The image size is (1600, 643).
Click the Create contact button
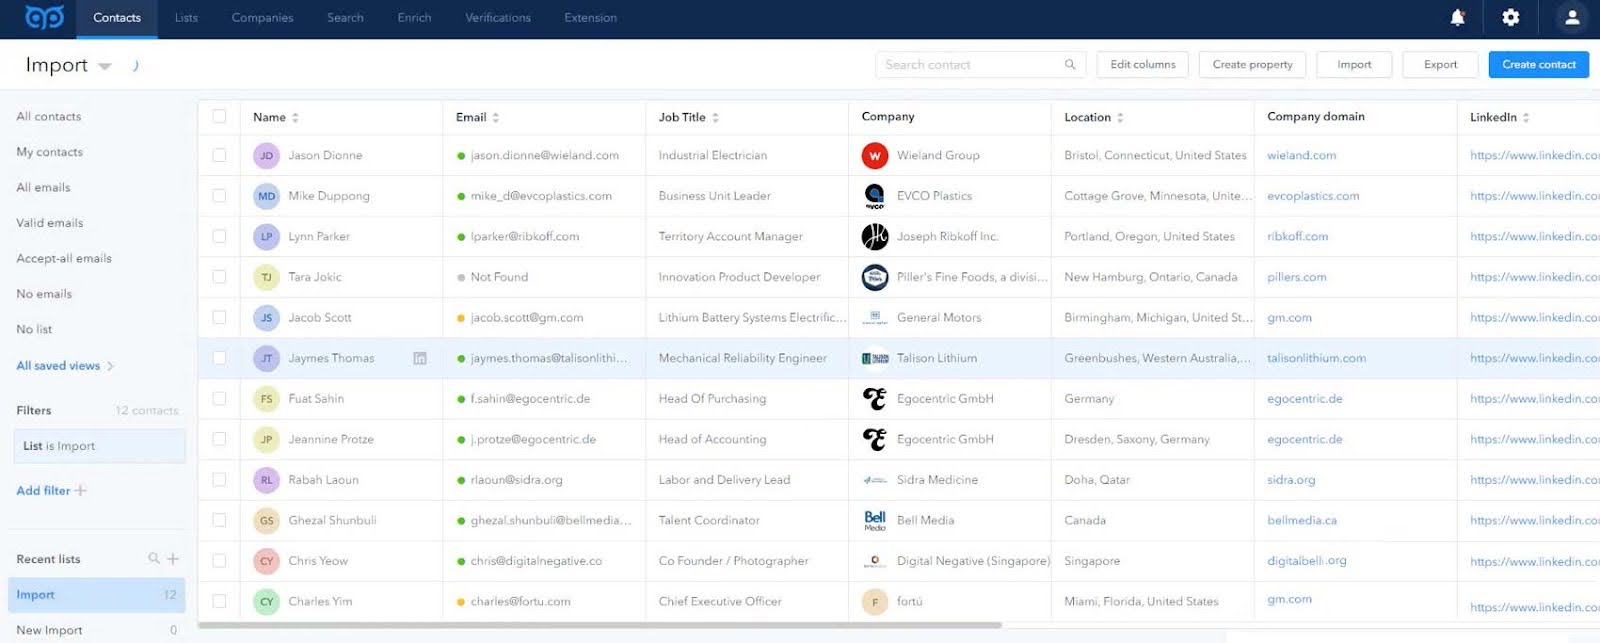point(1538,65)
